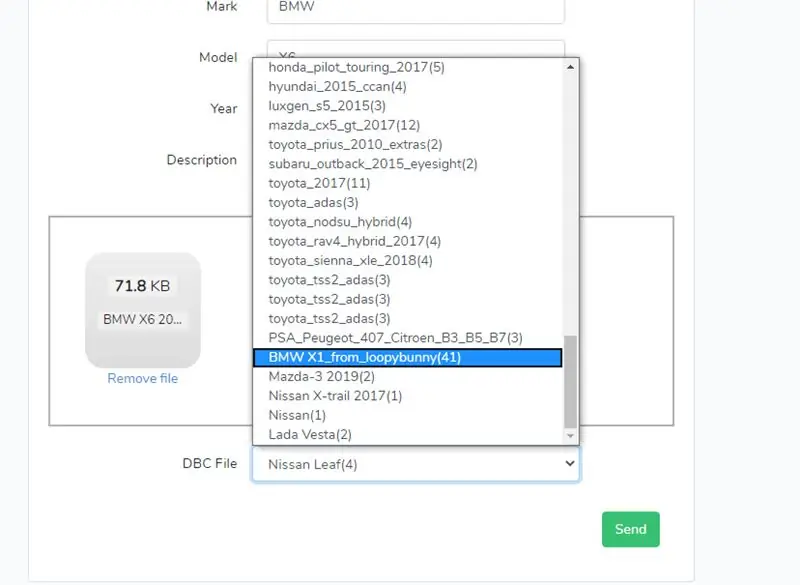The height and width of the screenshot is (585, 800).
Task: Click the Model field label
Action: (218, 58)
